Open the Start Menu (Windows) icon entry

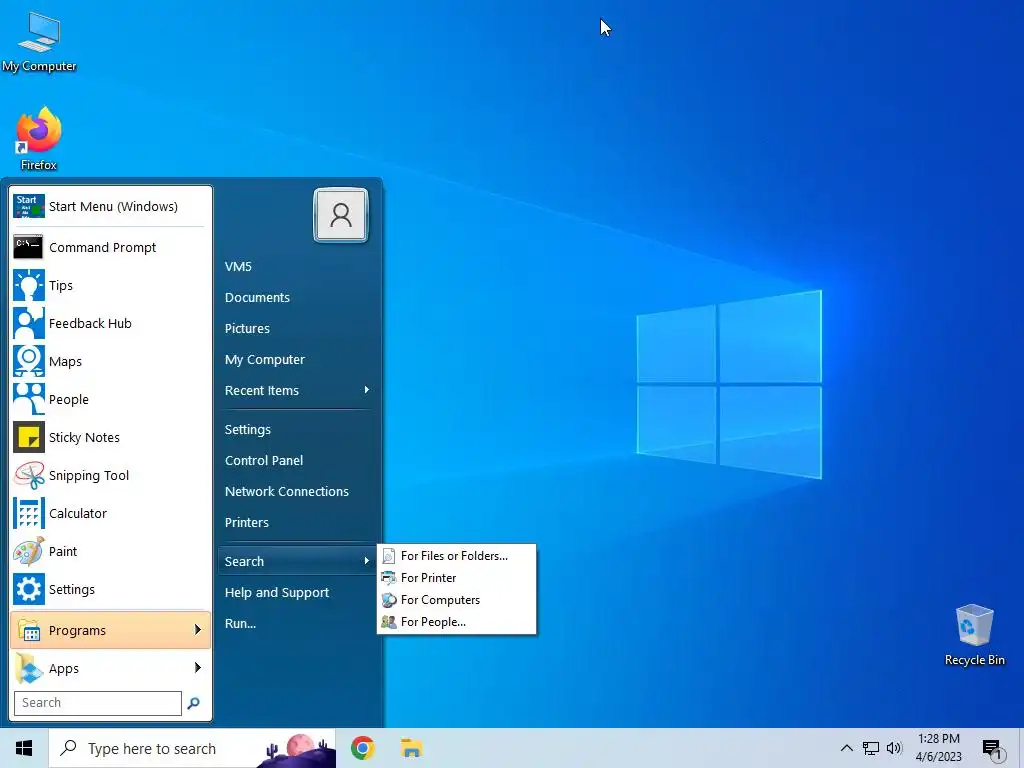click(29, 206)
